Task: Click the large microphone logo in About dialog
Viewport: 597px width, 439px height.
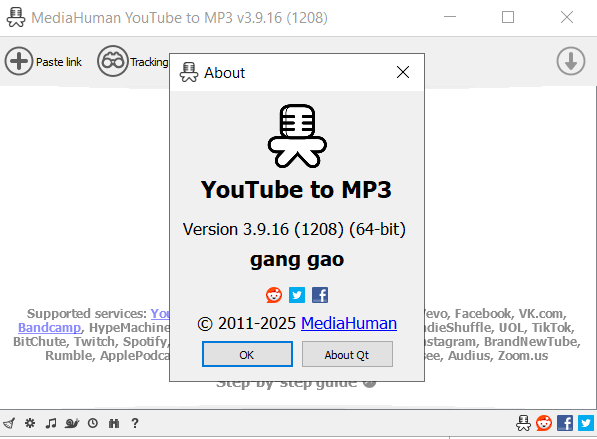Action: click(x=297, y=136)
